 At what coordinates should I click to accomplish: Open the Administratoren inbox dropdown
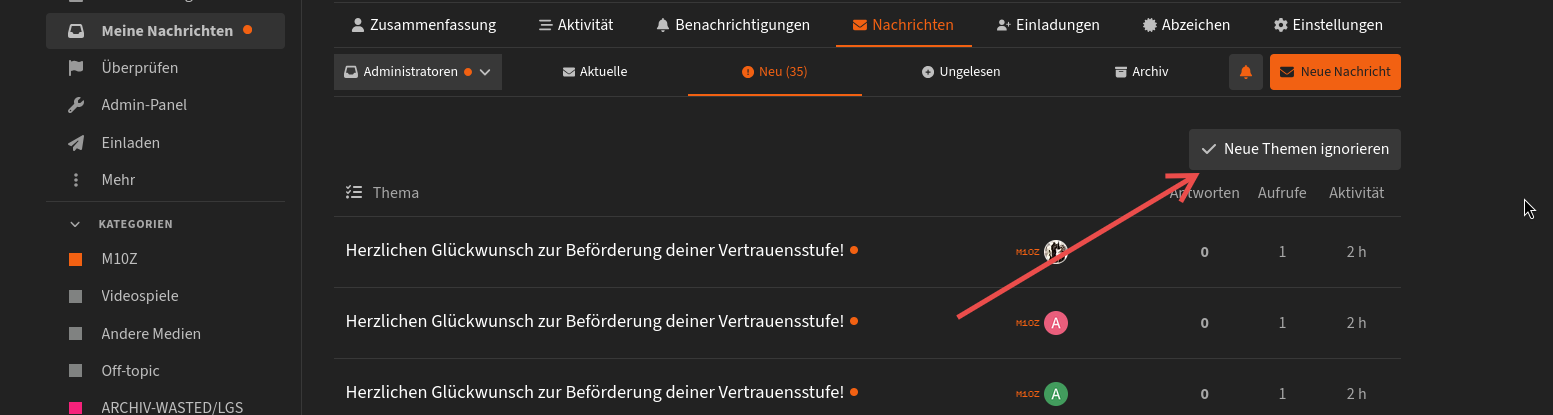(x=417, y=72)
